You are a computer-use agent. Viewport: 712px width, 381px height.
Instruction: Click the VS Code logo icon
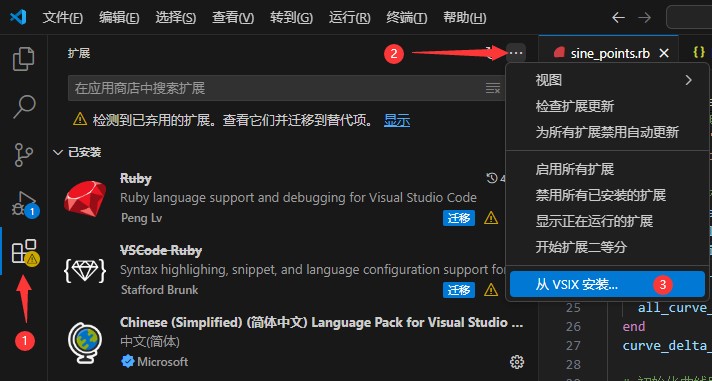19,18
